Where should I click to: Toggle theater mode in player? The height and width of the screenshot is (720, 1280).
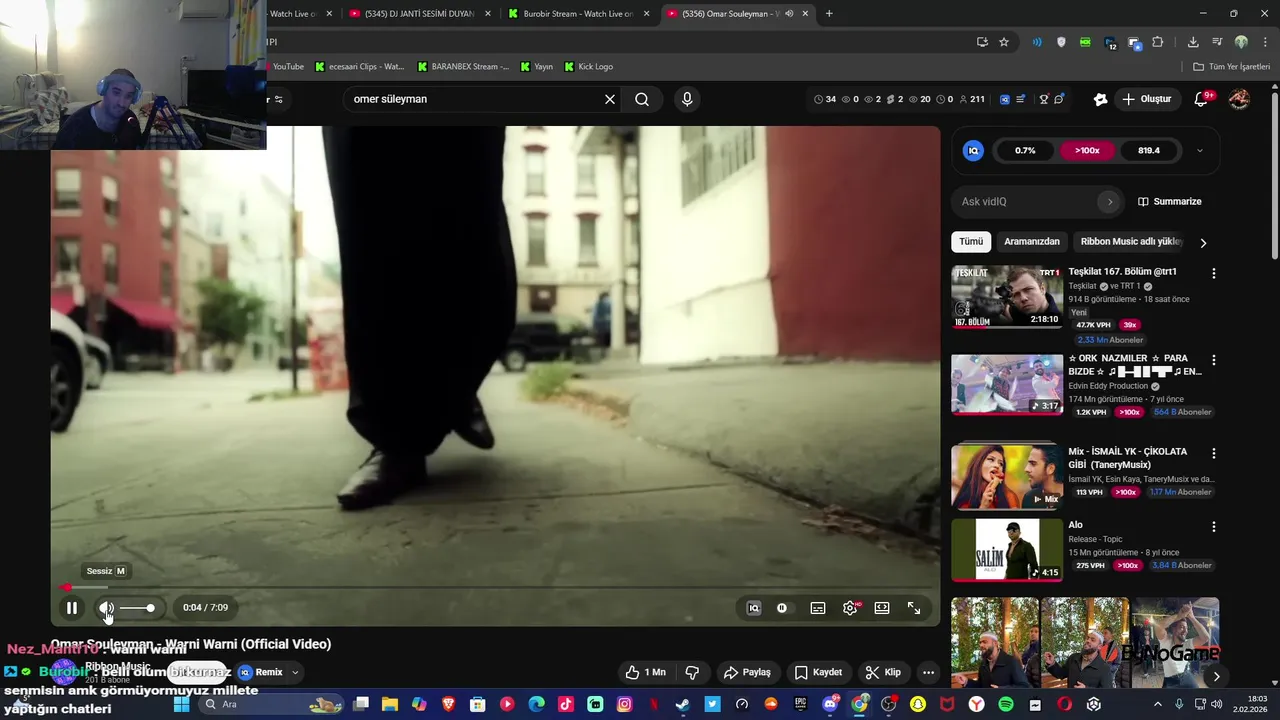pos(882,608)
